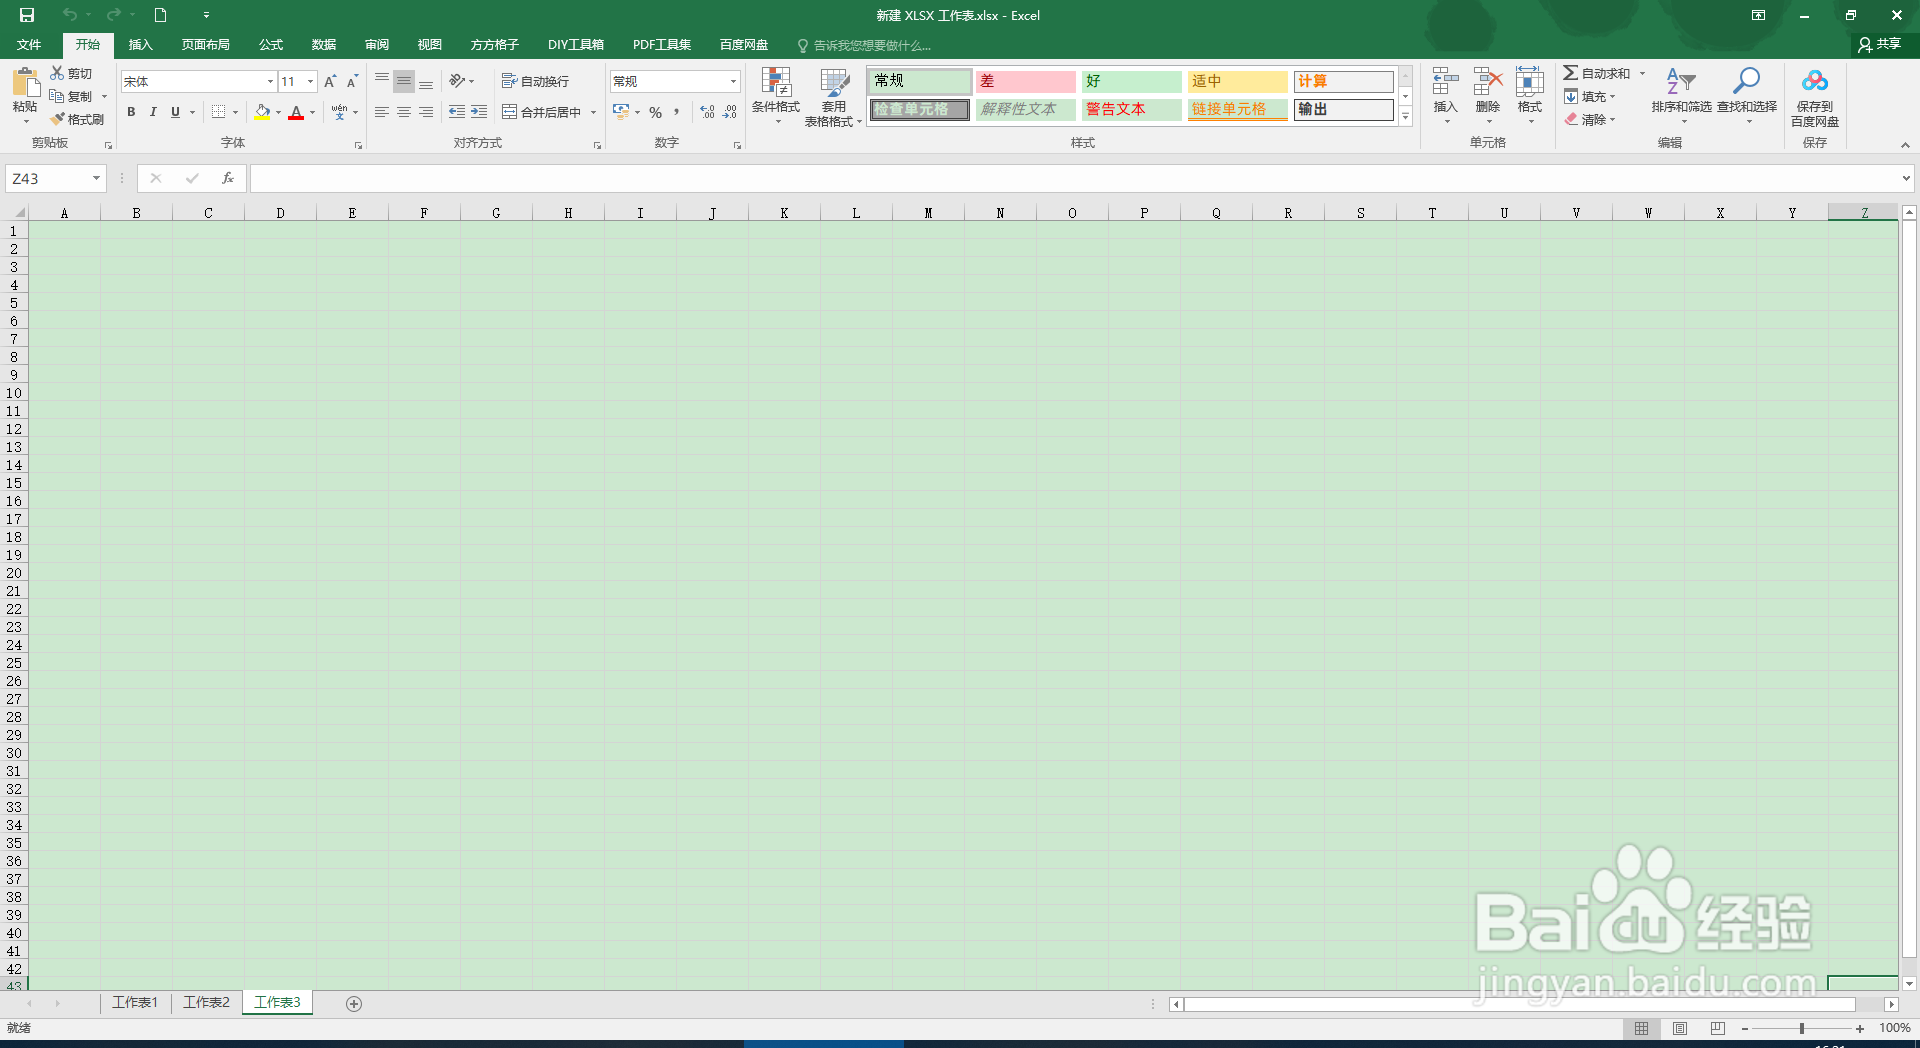1920x1048 pixels.
Task: Click the 共享 Share button
Action: 1880,45
